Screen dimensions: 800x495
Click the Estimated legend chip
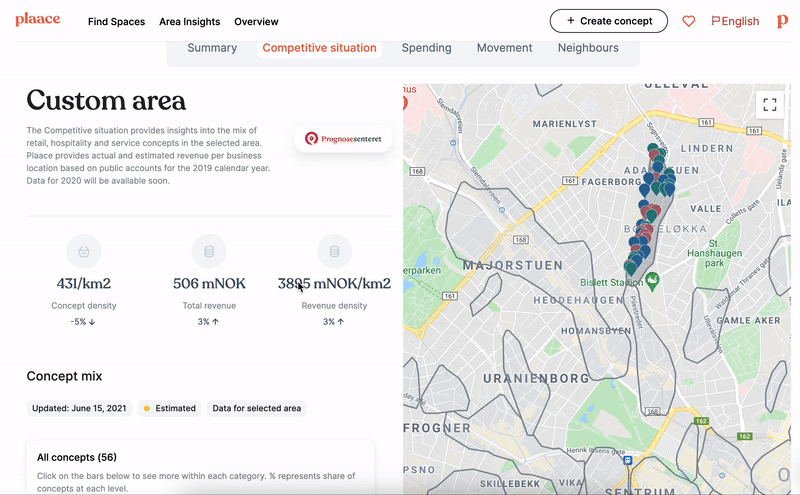(169, 408)
